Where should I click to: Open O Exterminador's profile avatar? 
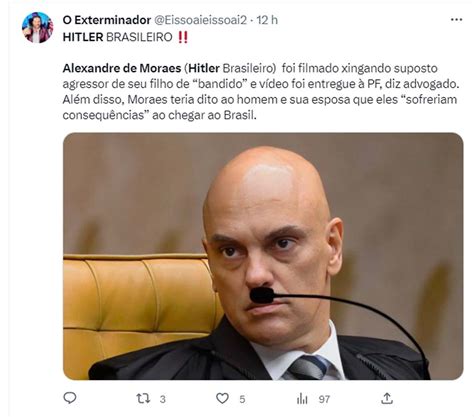tap(37, 27)
